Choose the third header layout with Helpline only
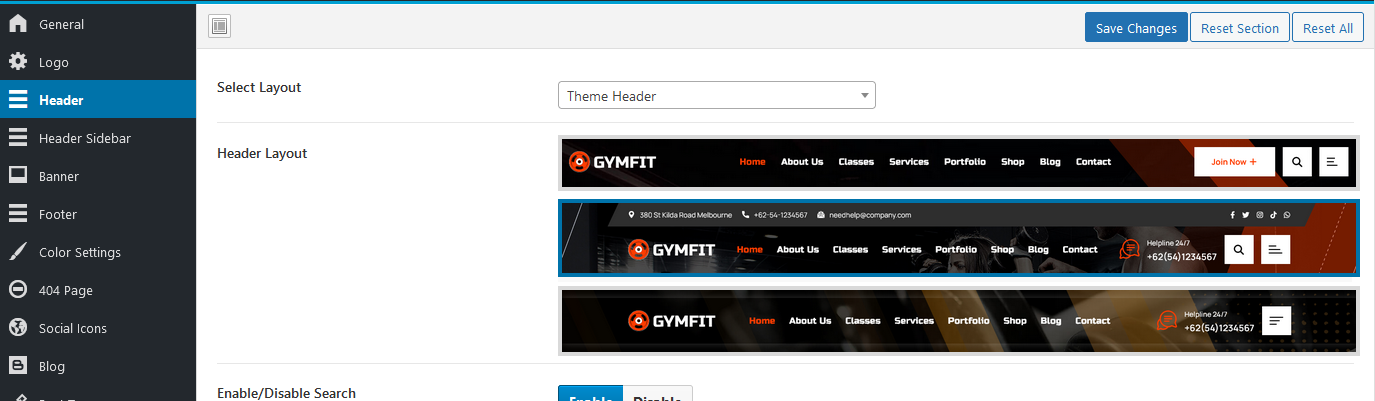 pyautogui.click(x=959, y=320)
